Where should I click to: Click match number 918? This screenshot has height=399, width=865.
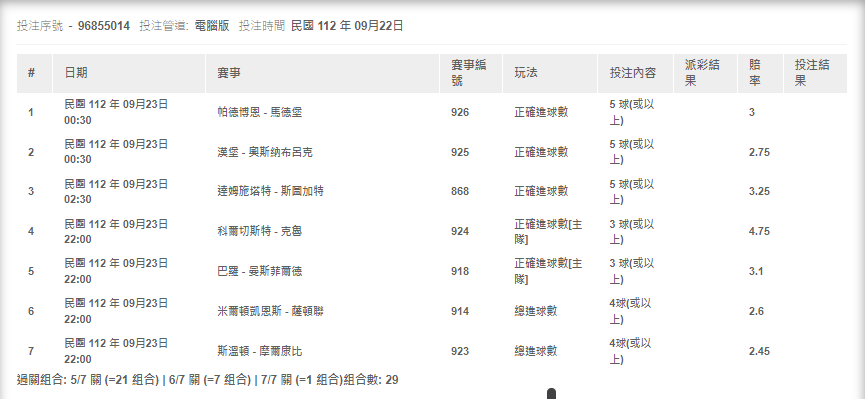coord(460,272)
